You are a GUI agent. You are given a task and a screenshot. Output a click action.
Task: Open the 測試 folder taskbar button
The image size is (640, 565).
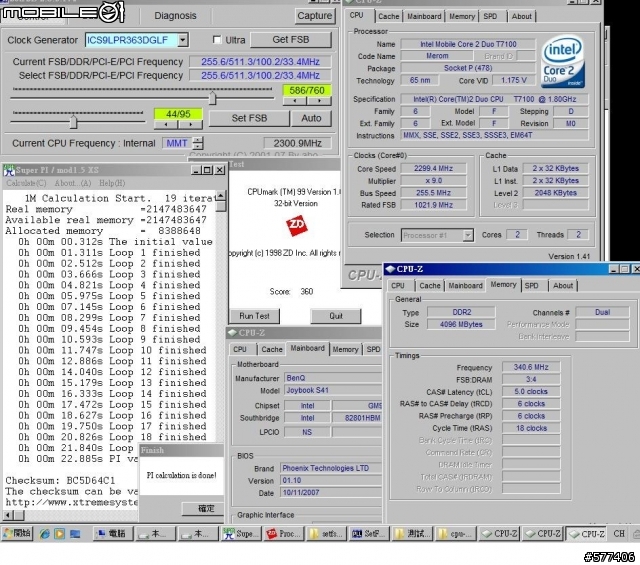point(412,534)
